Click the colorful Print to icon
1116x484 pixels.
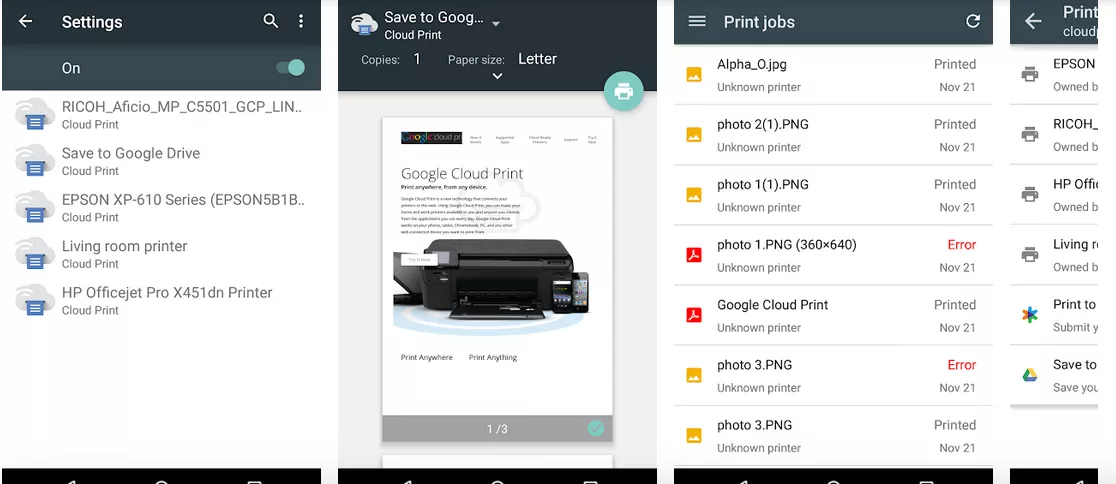(1030, 315)
